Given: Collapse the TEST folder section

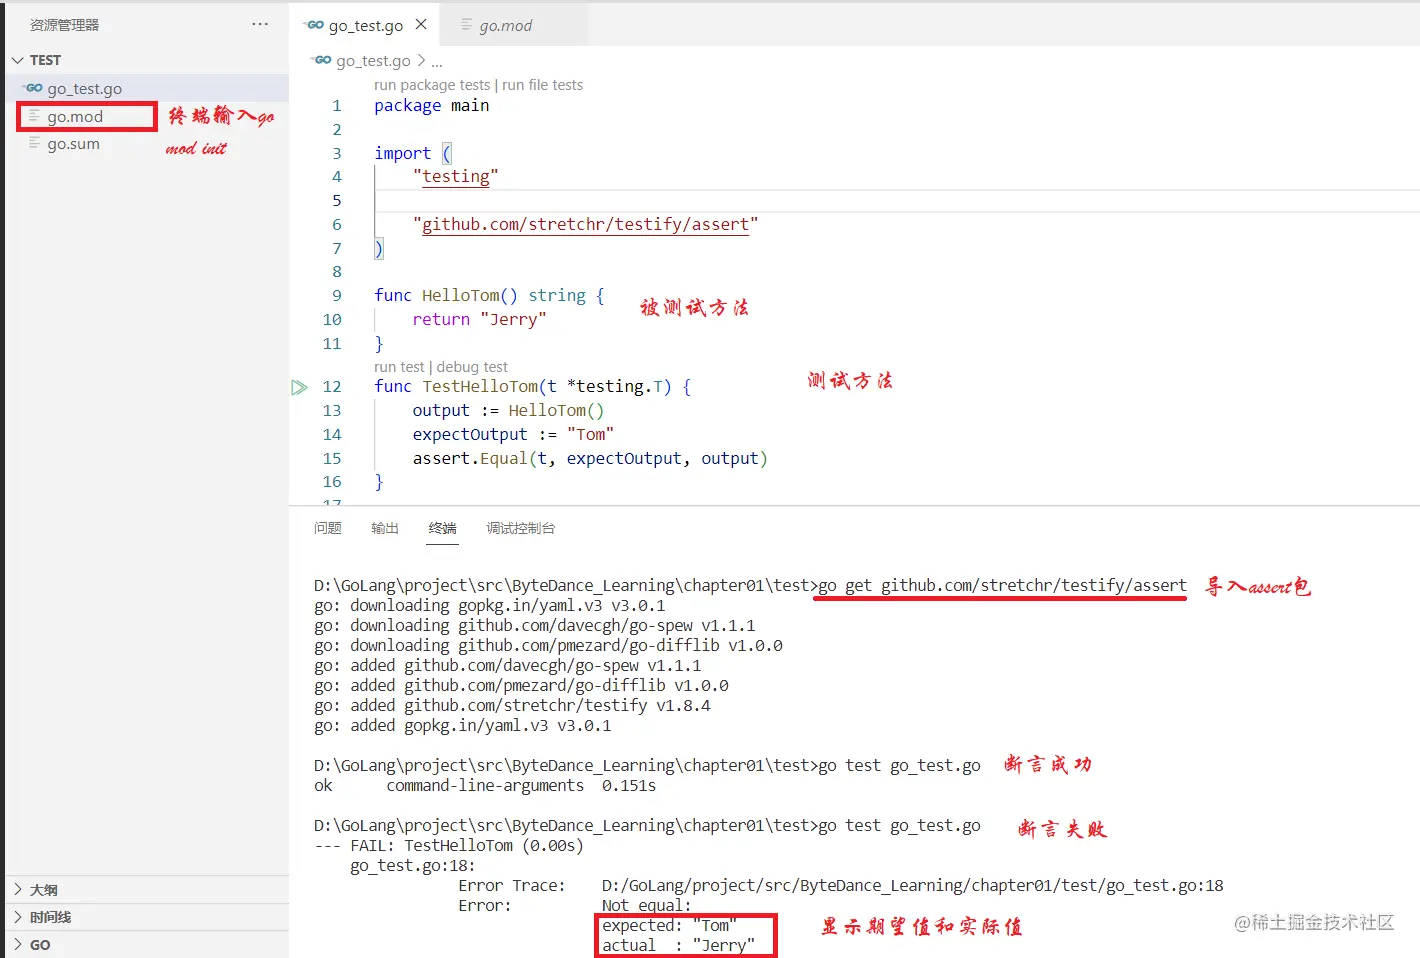Looking at the screenshot, I should (147, 60).
